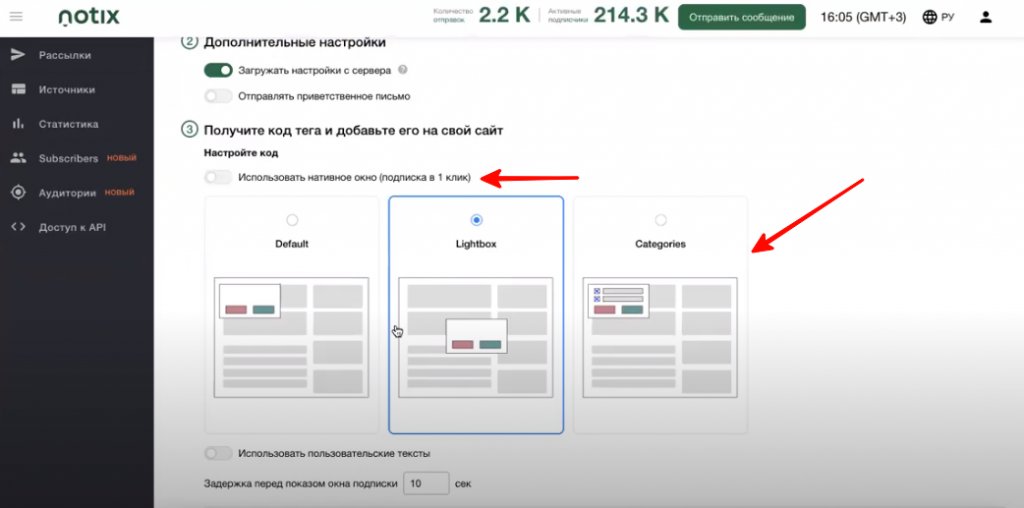Click the Источники sidebar icon
This screenshot has width=1024, height=508.
tap(17, 90)
